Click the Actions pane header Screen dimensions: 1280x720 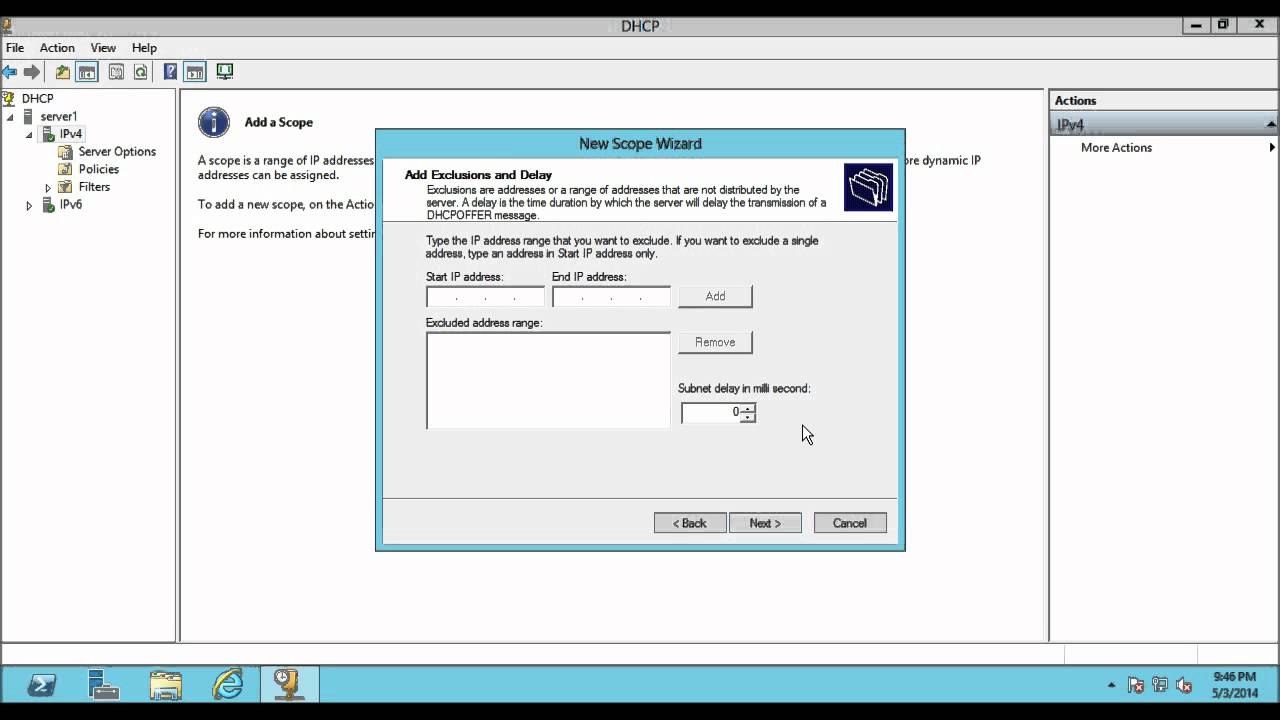point(1164,100)
